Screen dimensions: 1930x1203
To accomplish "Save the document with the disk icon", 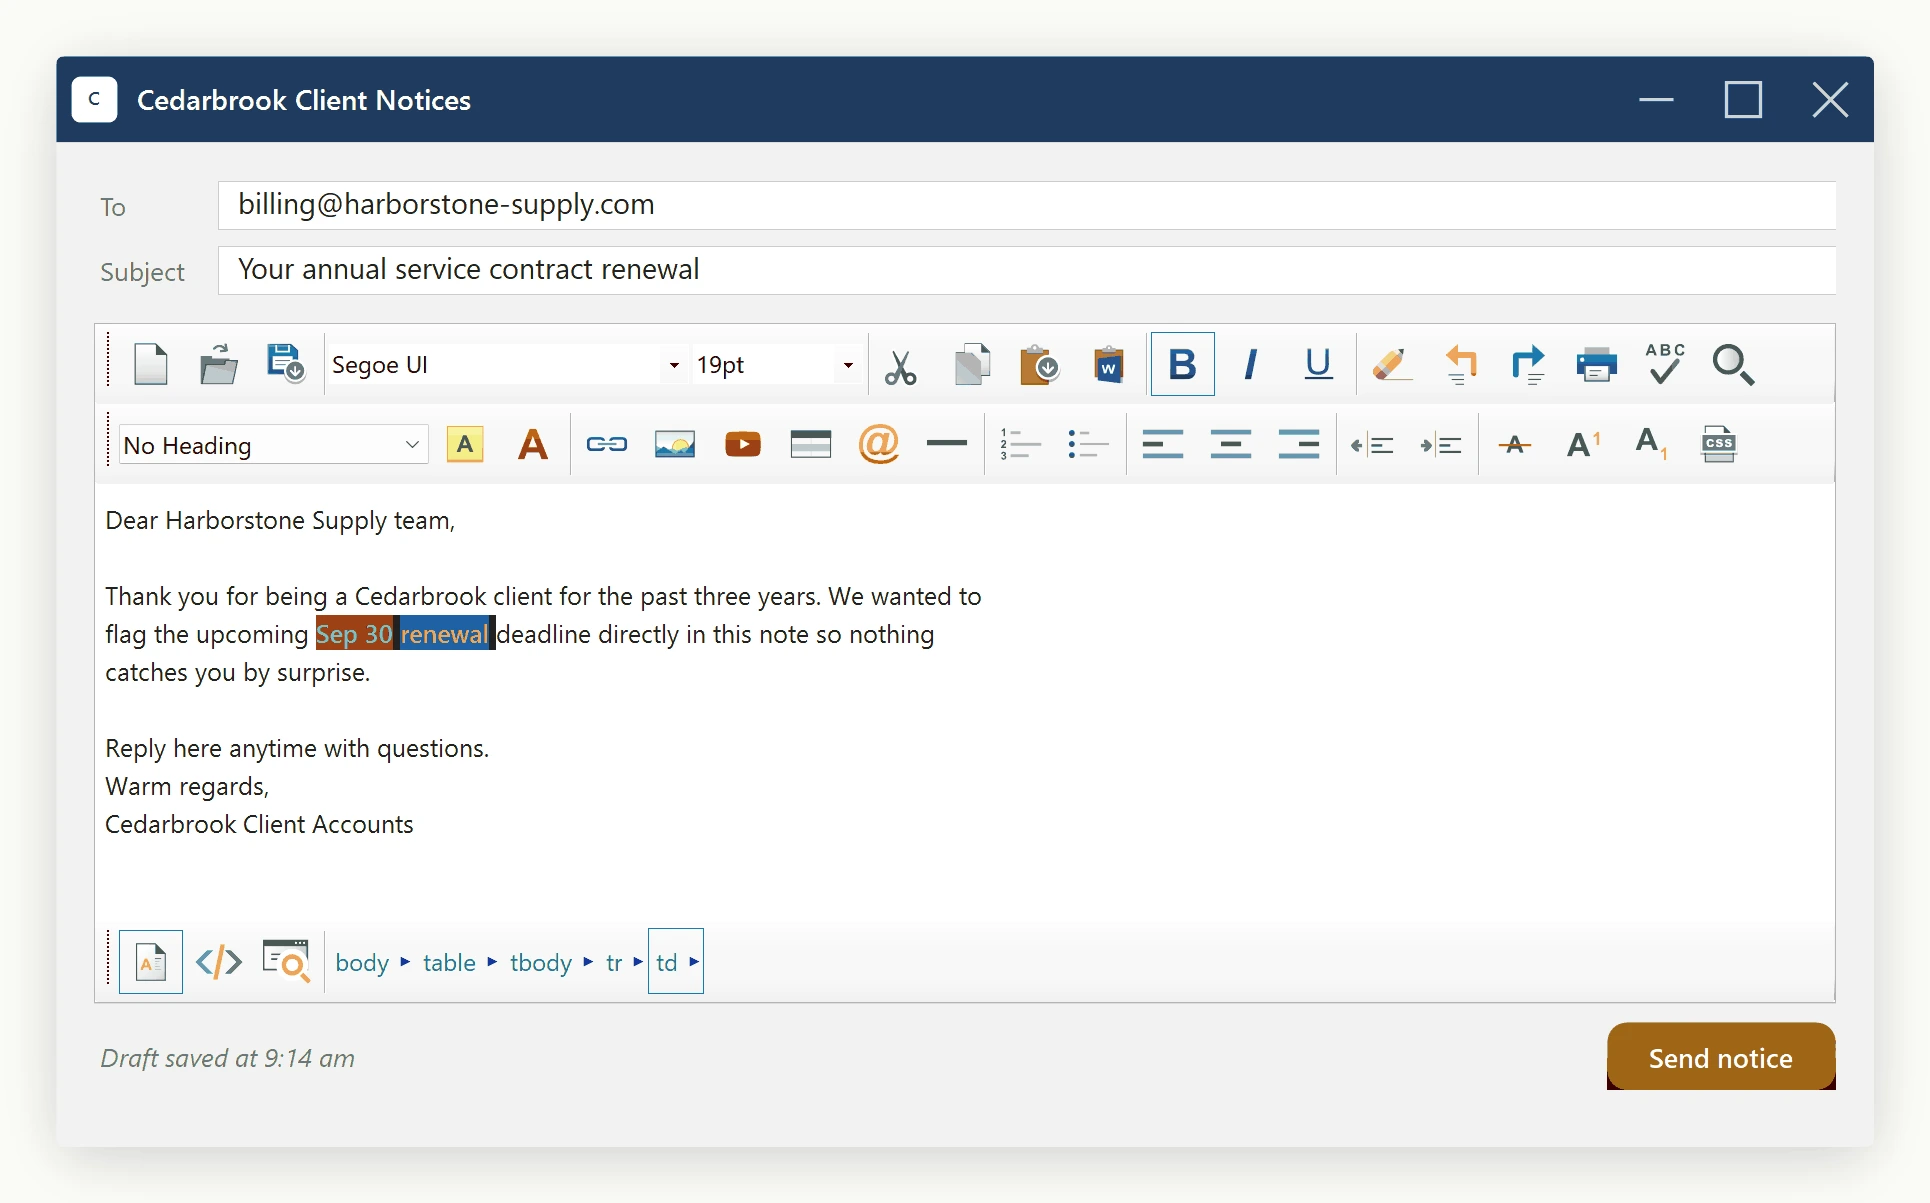I will pos(285,365).
